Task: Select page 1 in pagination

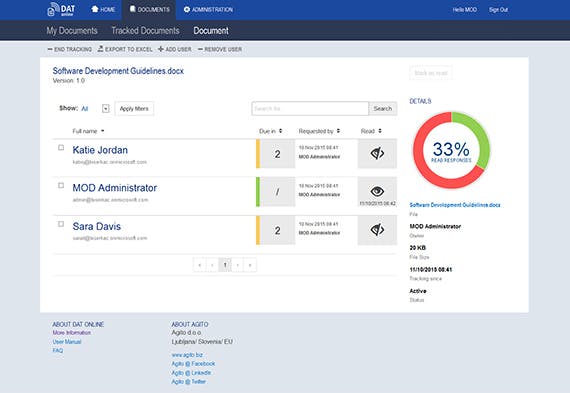Action: pos(225,265)
